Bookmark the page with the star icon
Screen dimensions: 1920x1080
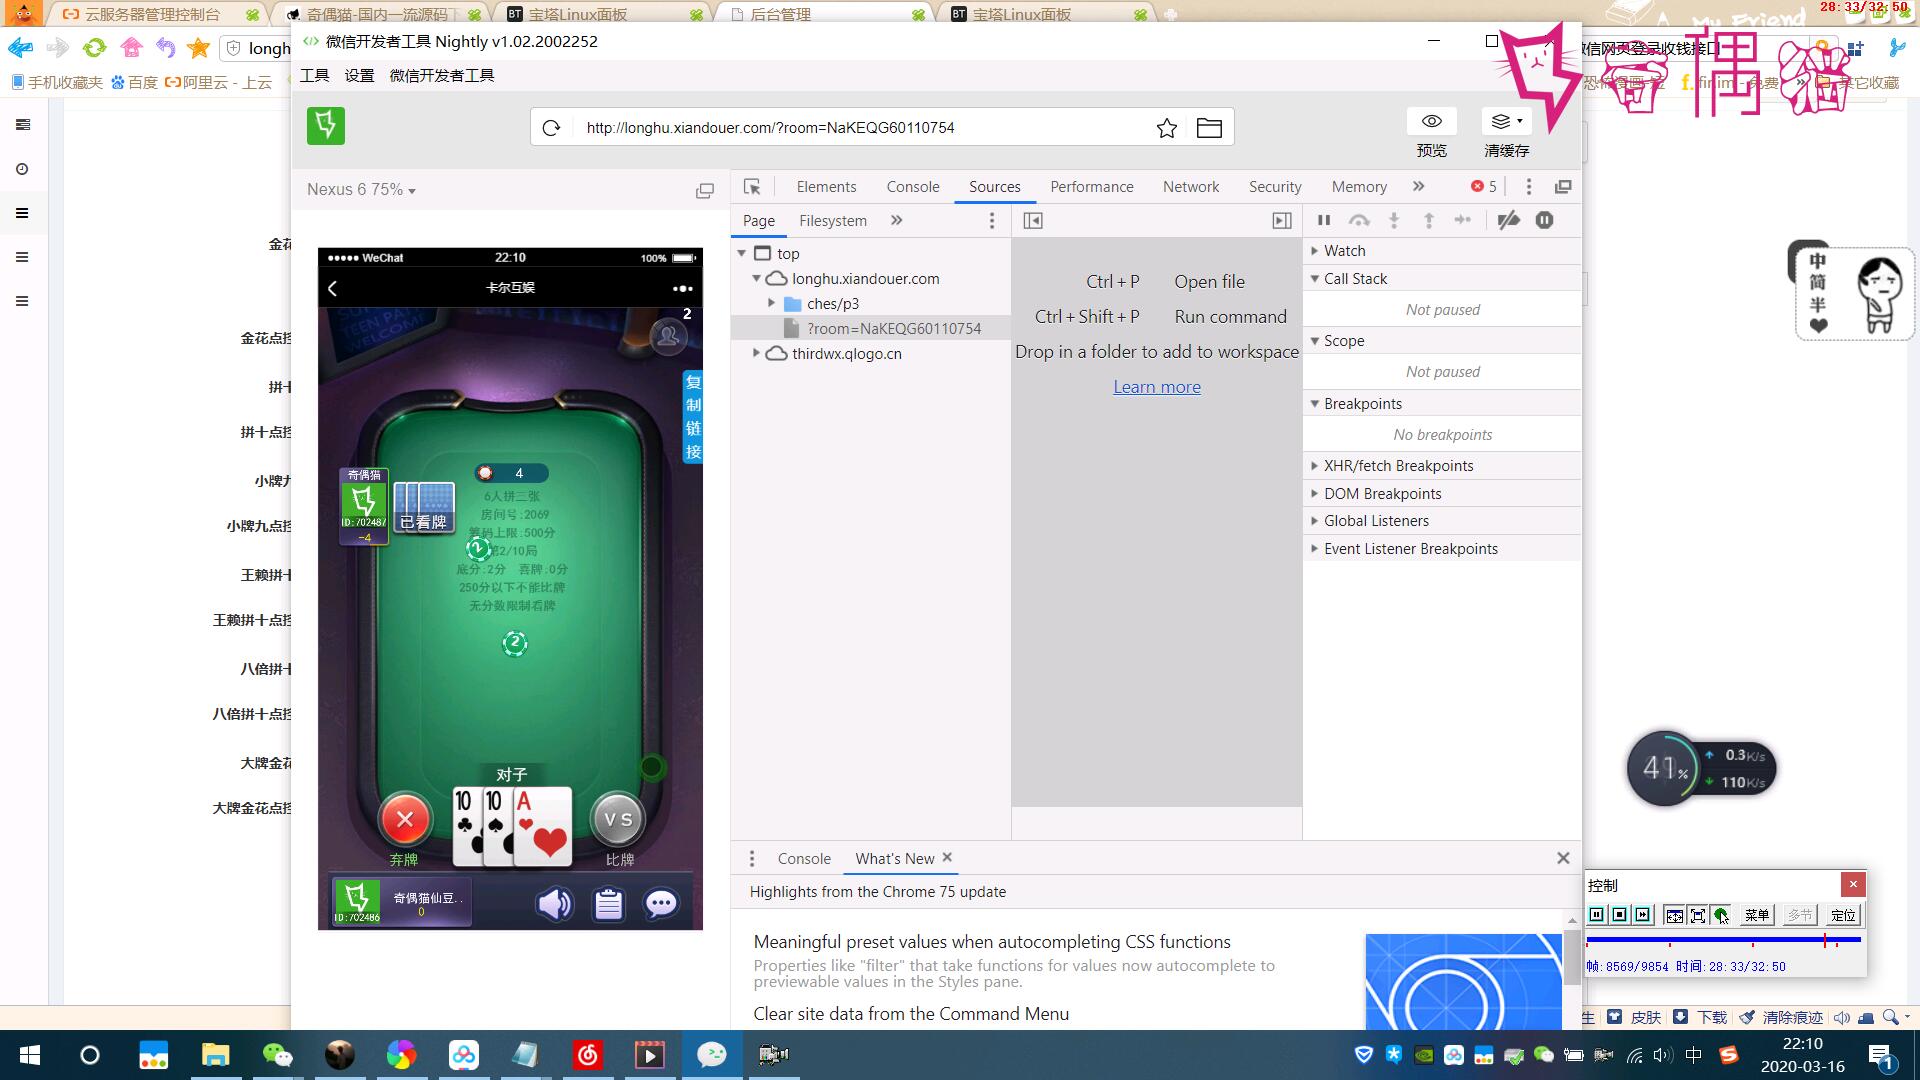pos(1166,128)
